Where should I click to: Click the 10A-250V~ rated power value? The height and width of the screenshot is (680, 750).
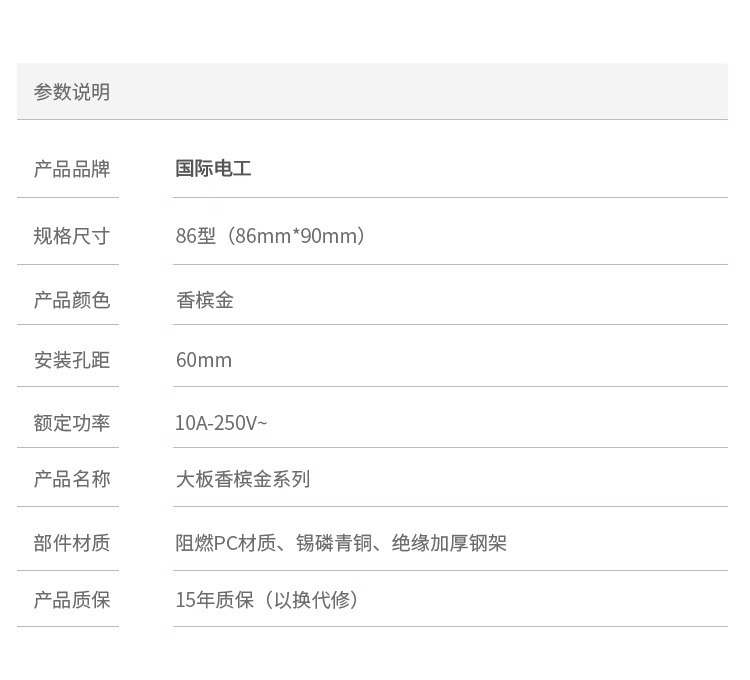point(221,423)
